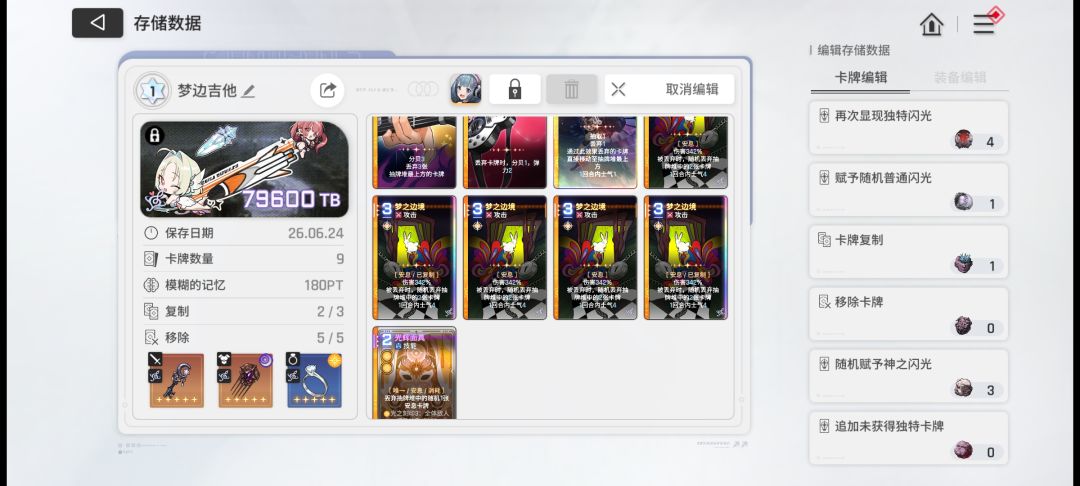The image size is (1080, 486).
Task: Select the weapon staff equipment slot
Action: pos(176,380)
